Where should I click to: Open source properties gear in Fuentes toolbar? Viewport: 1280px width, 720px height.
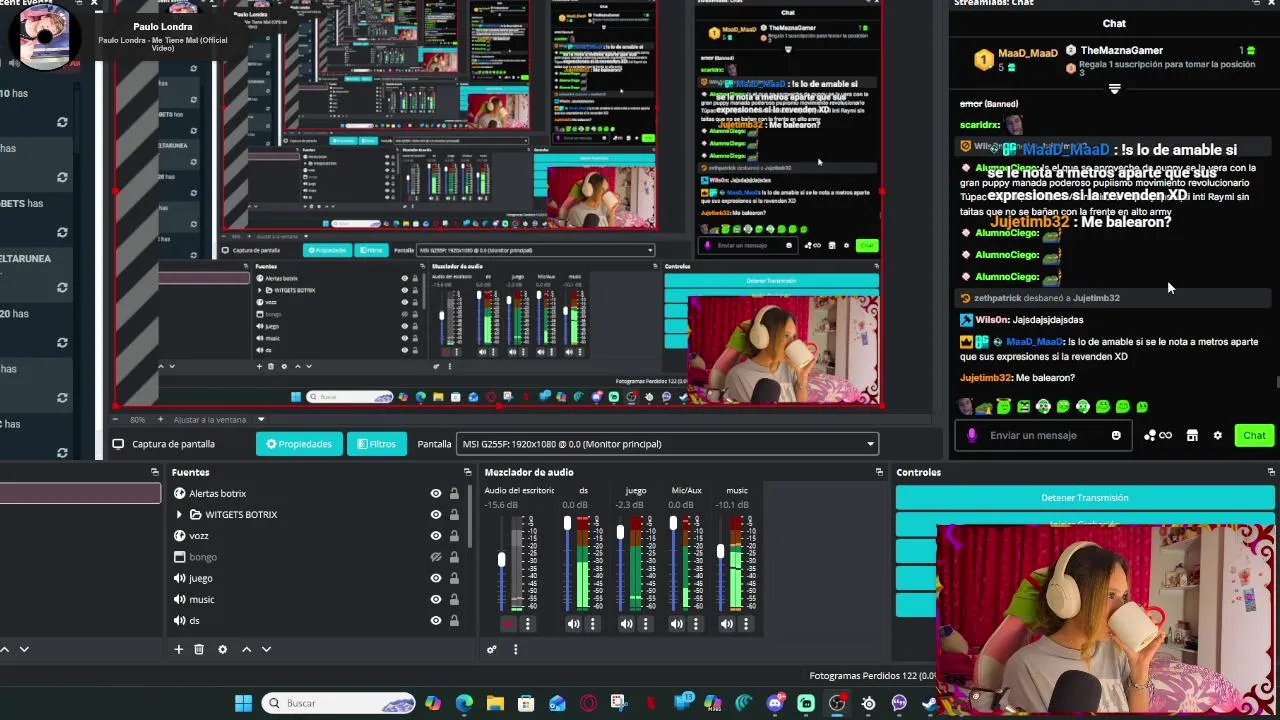point(222,649)
